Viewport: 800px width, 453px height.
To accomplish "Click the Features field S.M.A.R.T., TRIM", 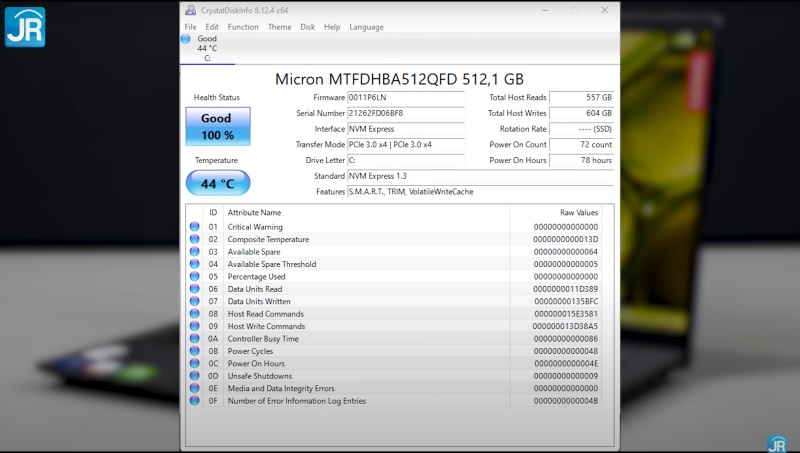I will click(480, 192).
